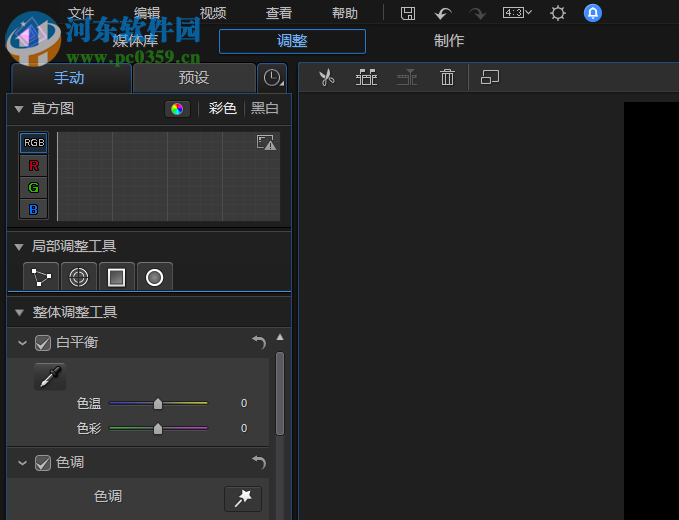
Task: Click the auto tone magic wand button
Action: (x=243, y=498)
